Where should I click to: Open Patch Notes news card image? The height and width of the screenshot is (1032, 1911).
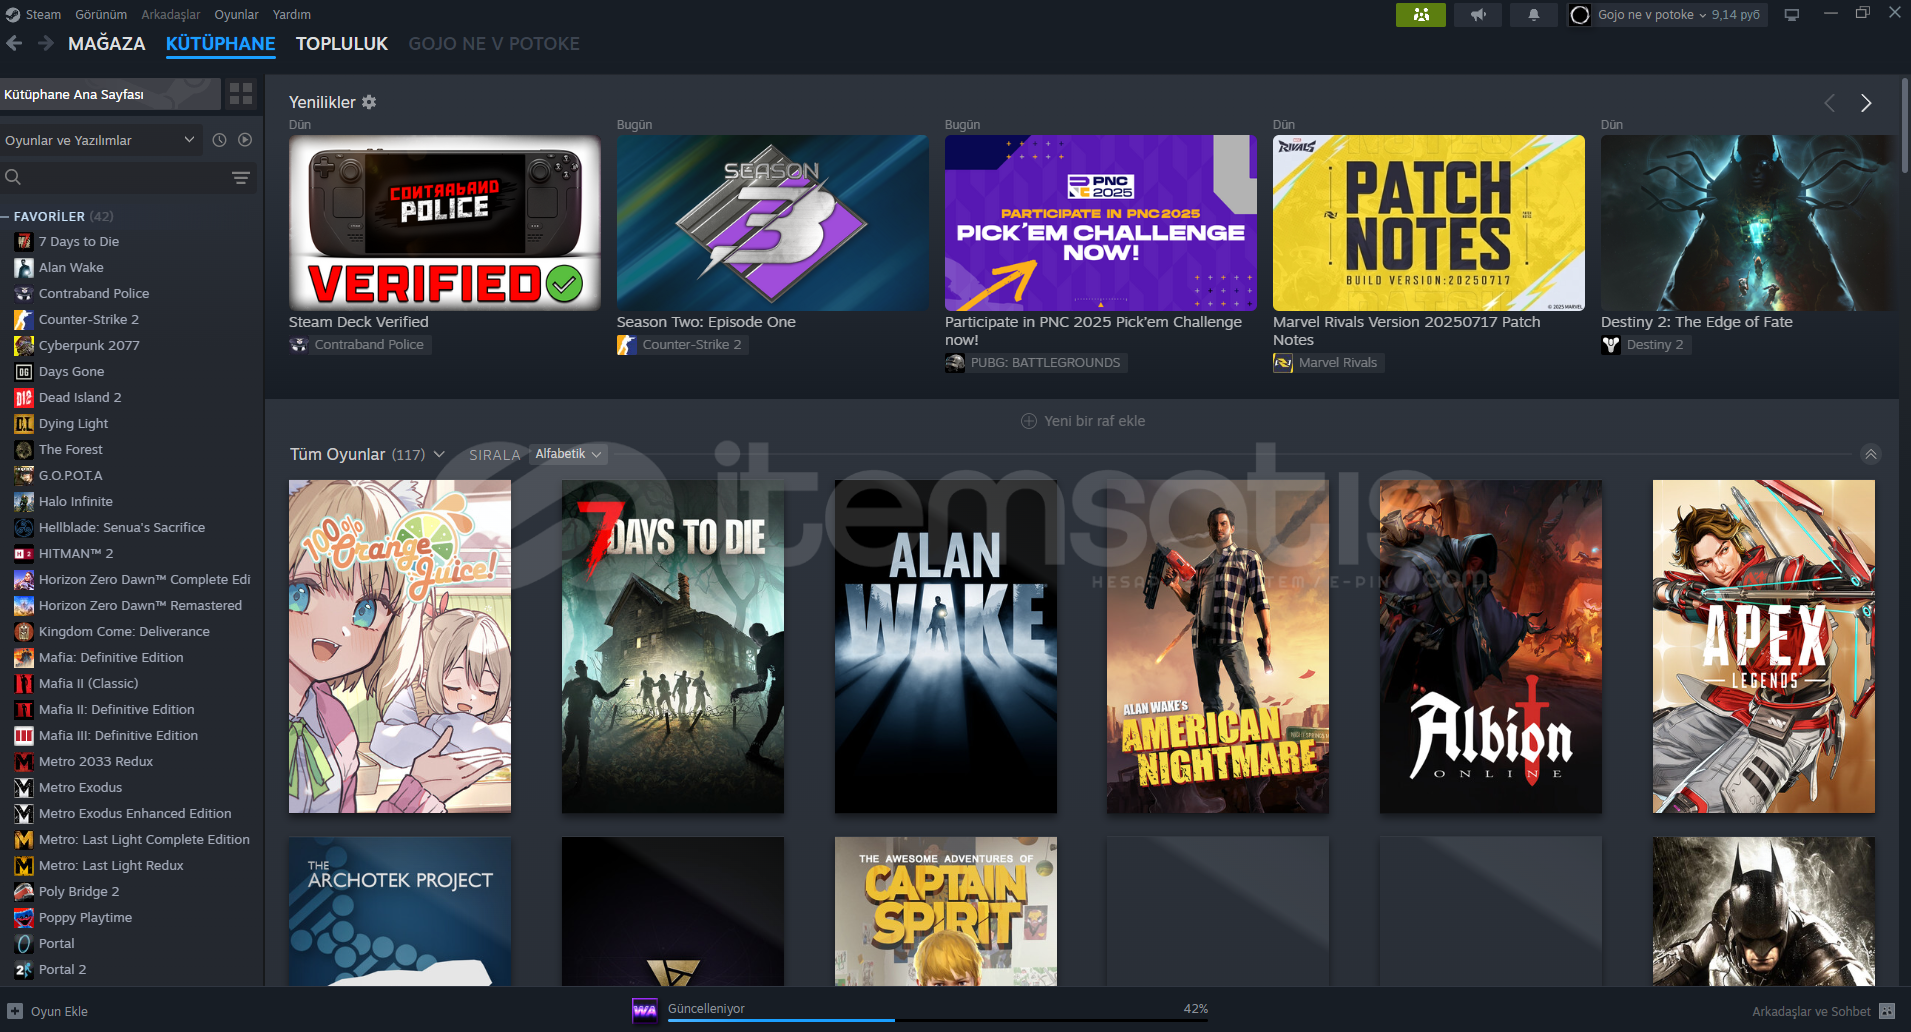tap(1429, 223)
